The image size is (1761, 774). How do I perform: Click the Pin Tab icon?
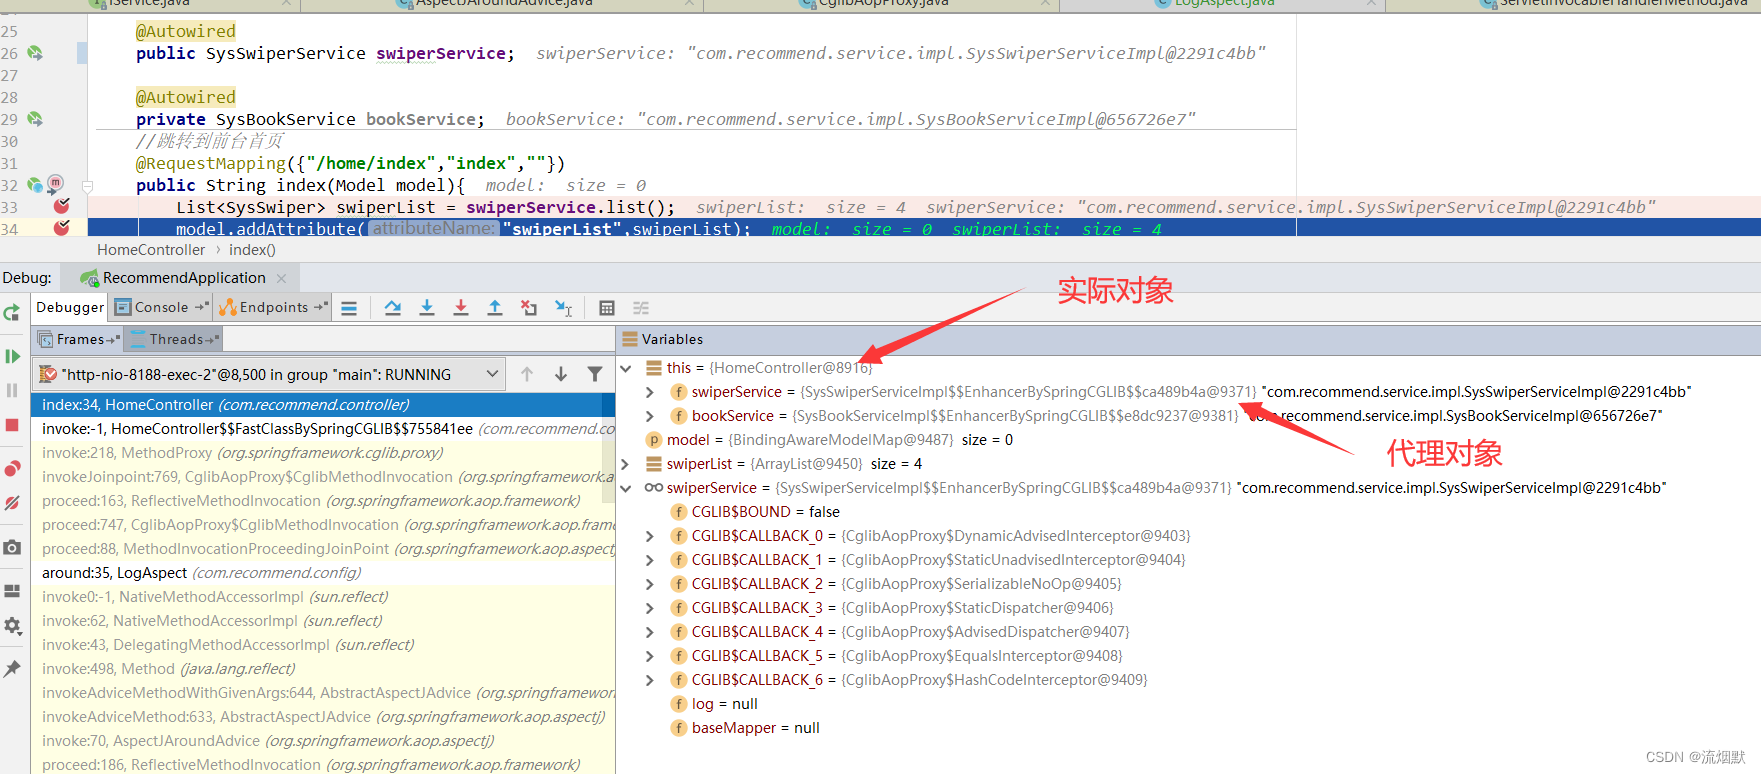point(12,669)
